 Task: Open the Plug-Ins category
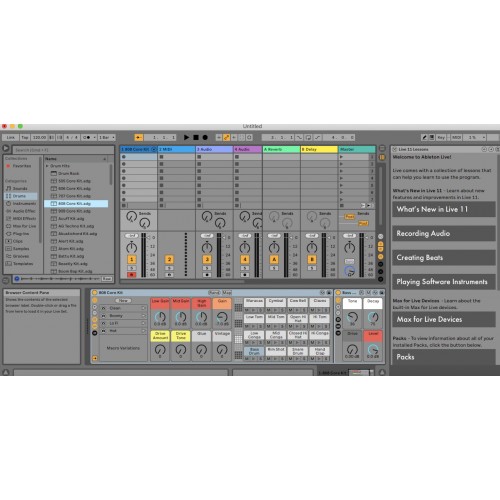[21, 234]
